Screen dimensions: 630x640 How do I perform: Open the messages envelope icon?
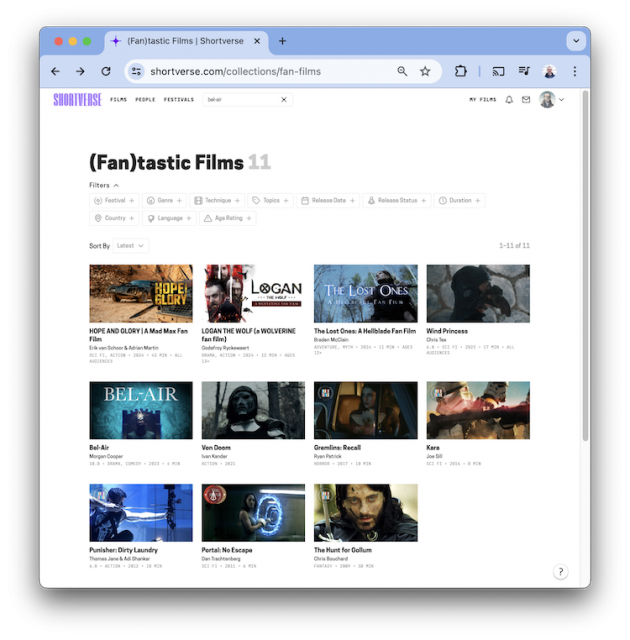coord(526,100)
